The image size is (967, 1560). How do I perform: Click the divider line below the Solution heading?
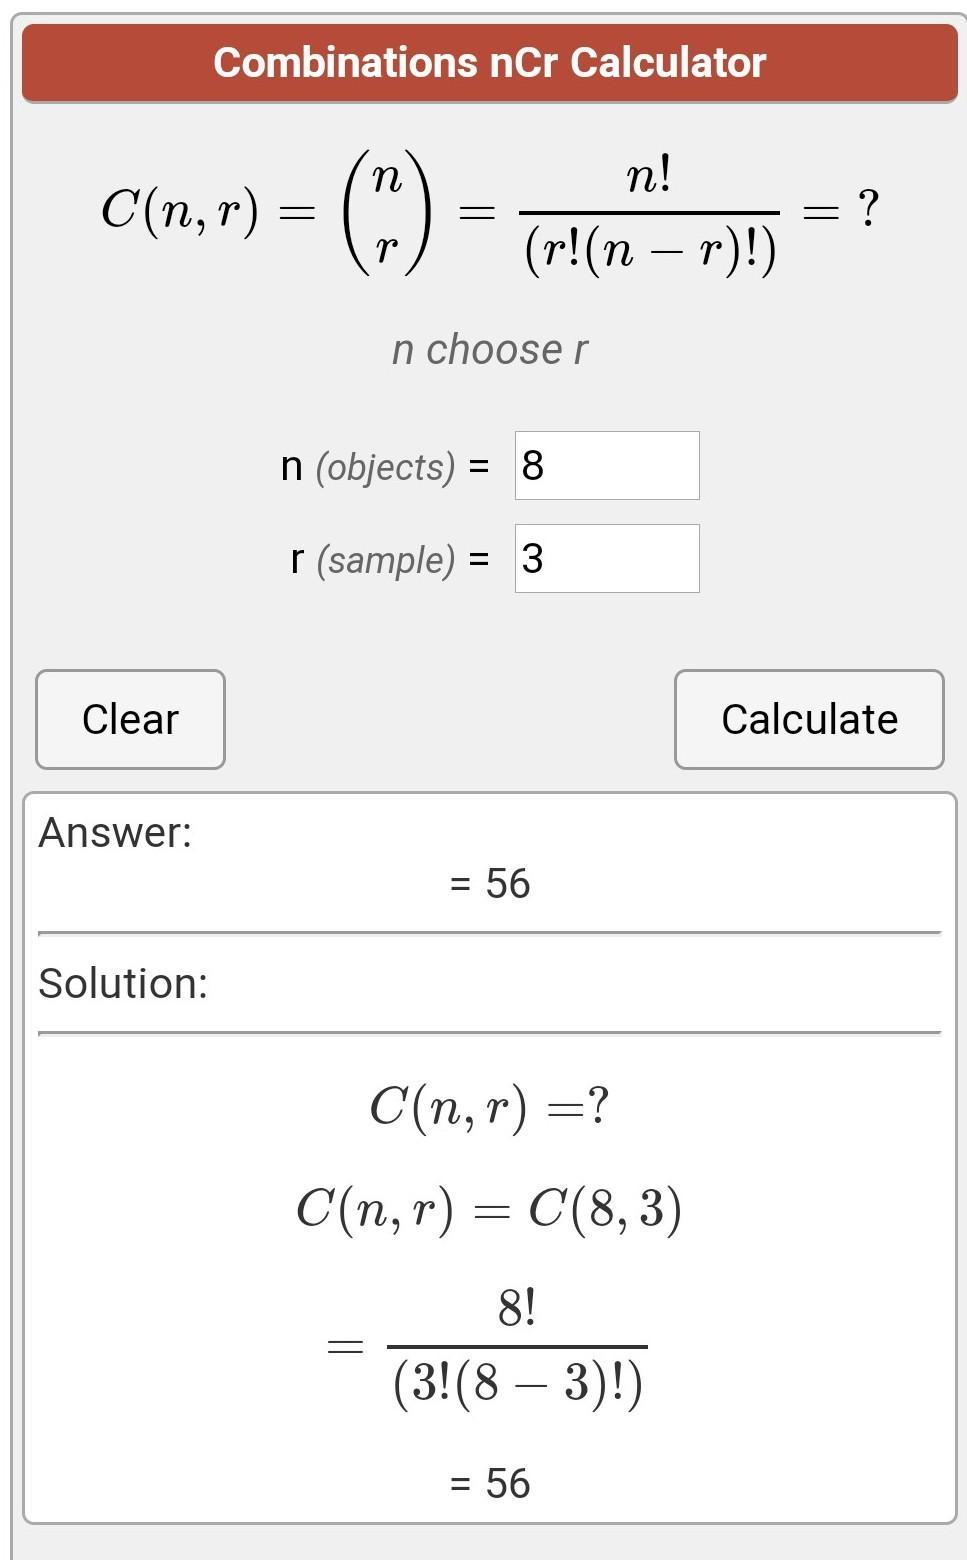(x=489, y=1033)
